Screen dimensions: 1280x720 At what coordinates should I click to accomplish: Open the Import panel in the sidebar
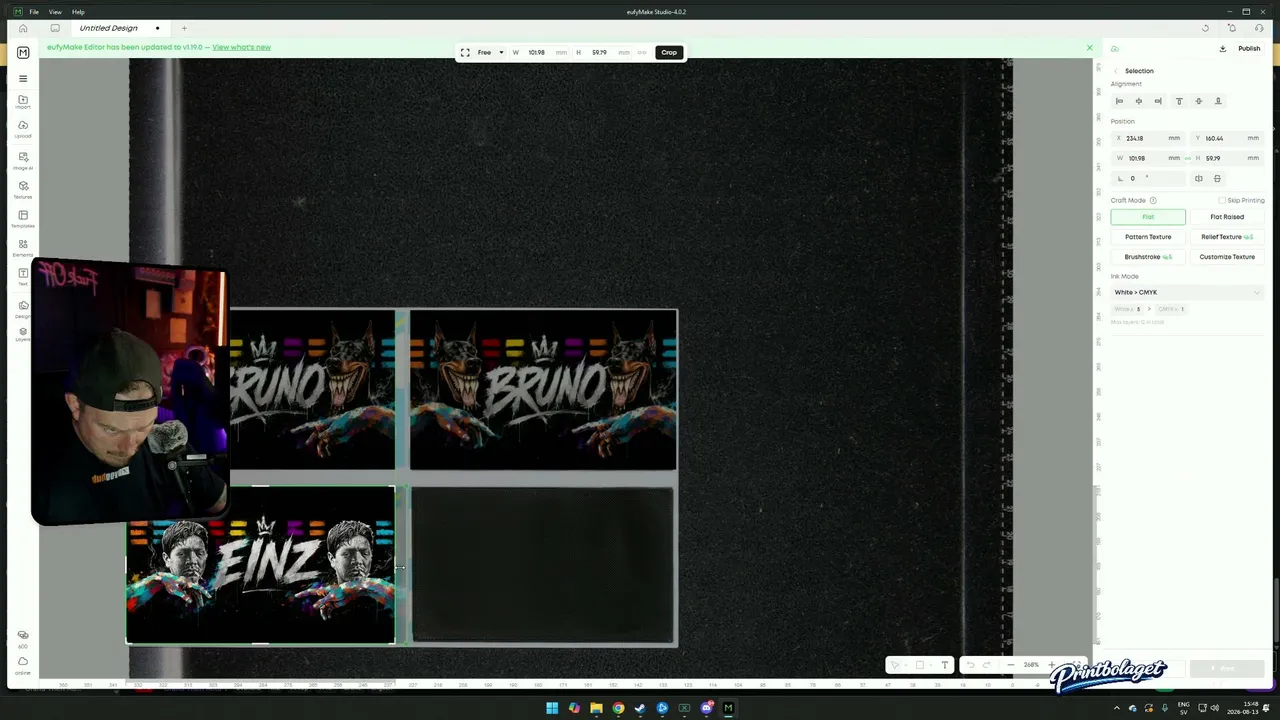click(x=23, y=102)
